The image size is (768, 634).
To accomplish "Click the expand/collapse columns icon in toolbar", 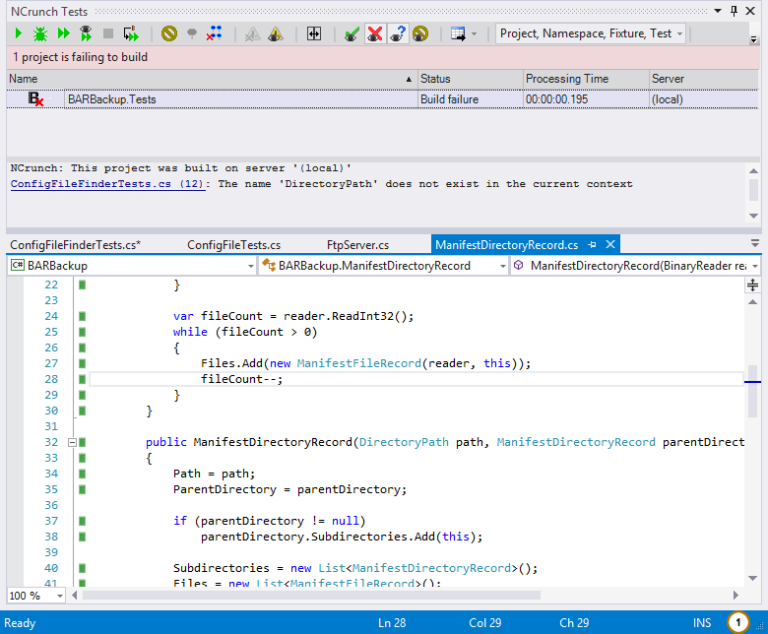I will [314, 34].
